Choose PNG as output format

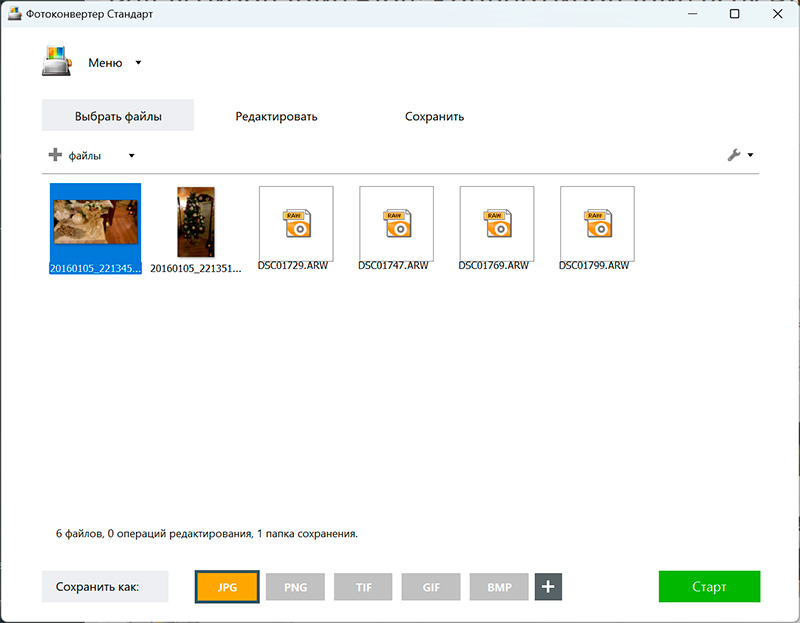pyautogui.click(x=296, y=587)
